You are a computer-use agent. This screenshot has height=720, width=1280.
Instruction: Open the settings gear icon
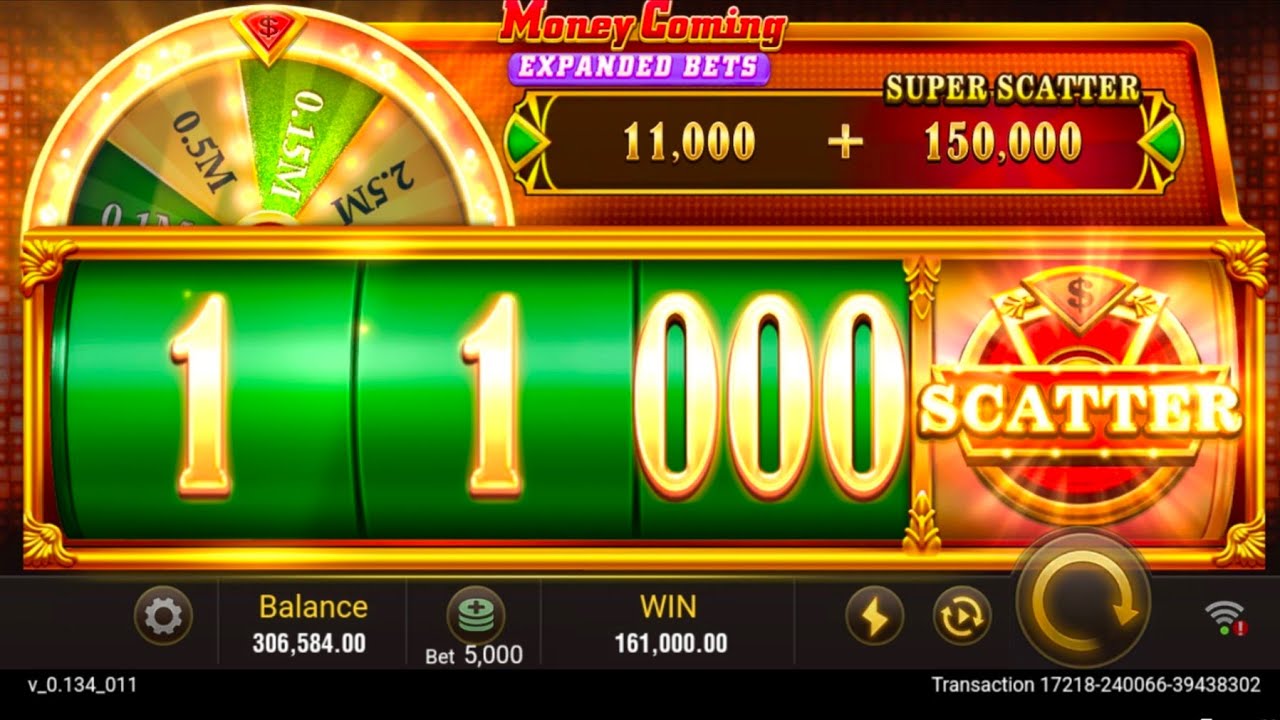tap(163, 616)
